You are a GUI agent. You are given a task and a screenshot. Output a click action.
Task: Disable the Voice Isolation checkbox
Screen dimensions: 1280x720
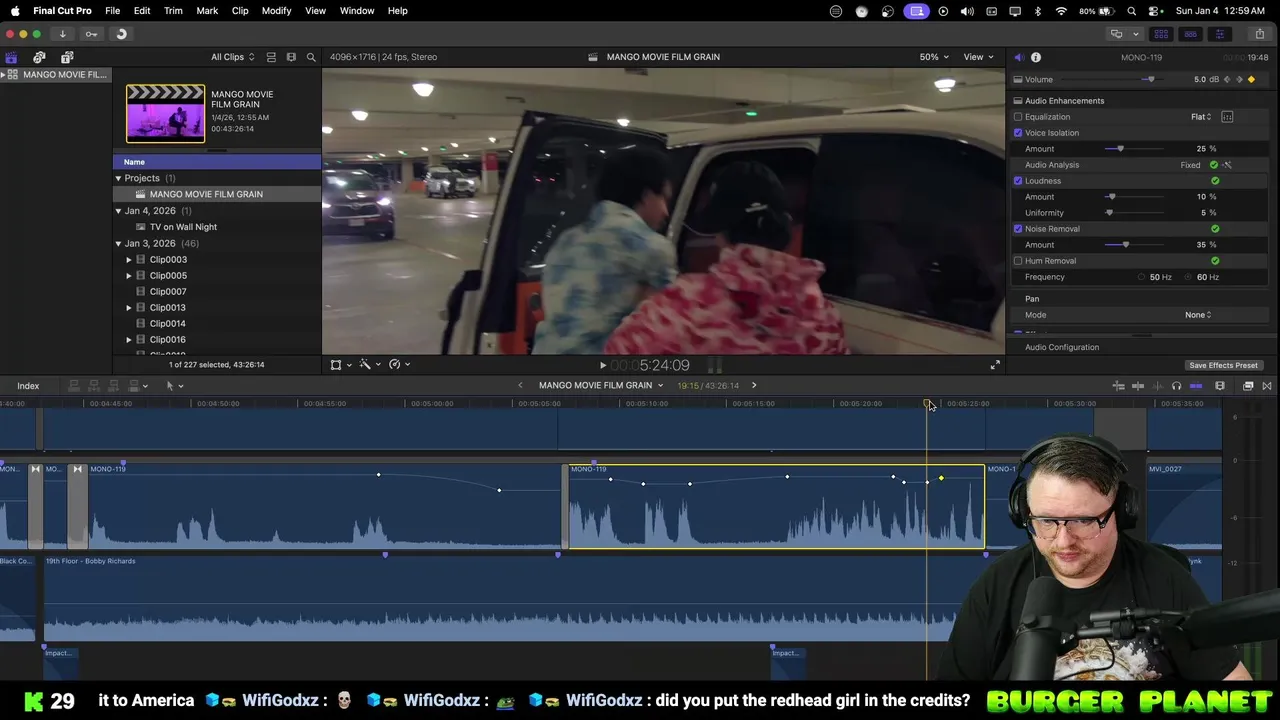pyautogui.click(x=1018, y=133)
